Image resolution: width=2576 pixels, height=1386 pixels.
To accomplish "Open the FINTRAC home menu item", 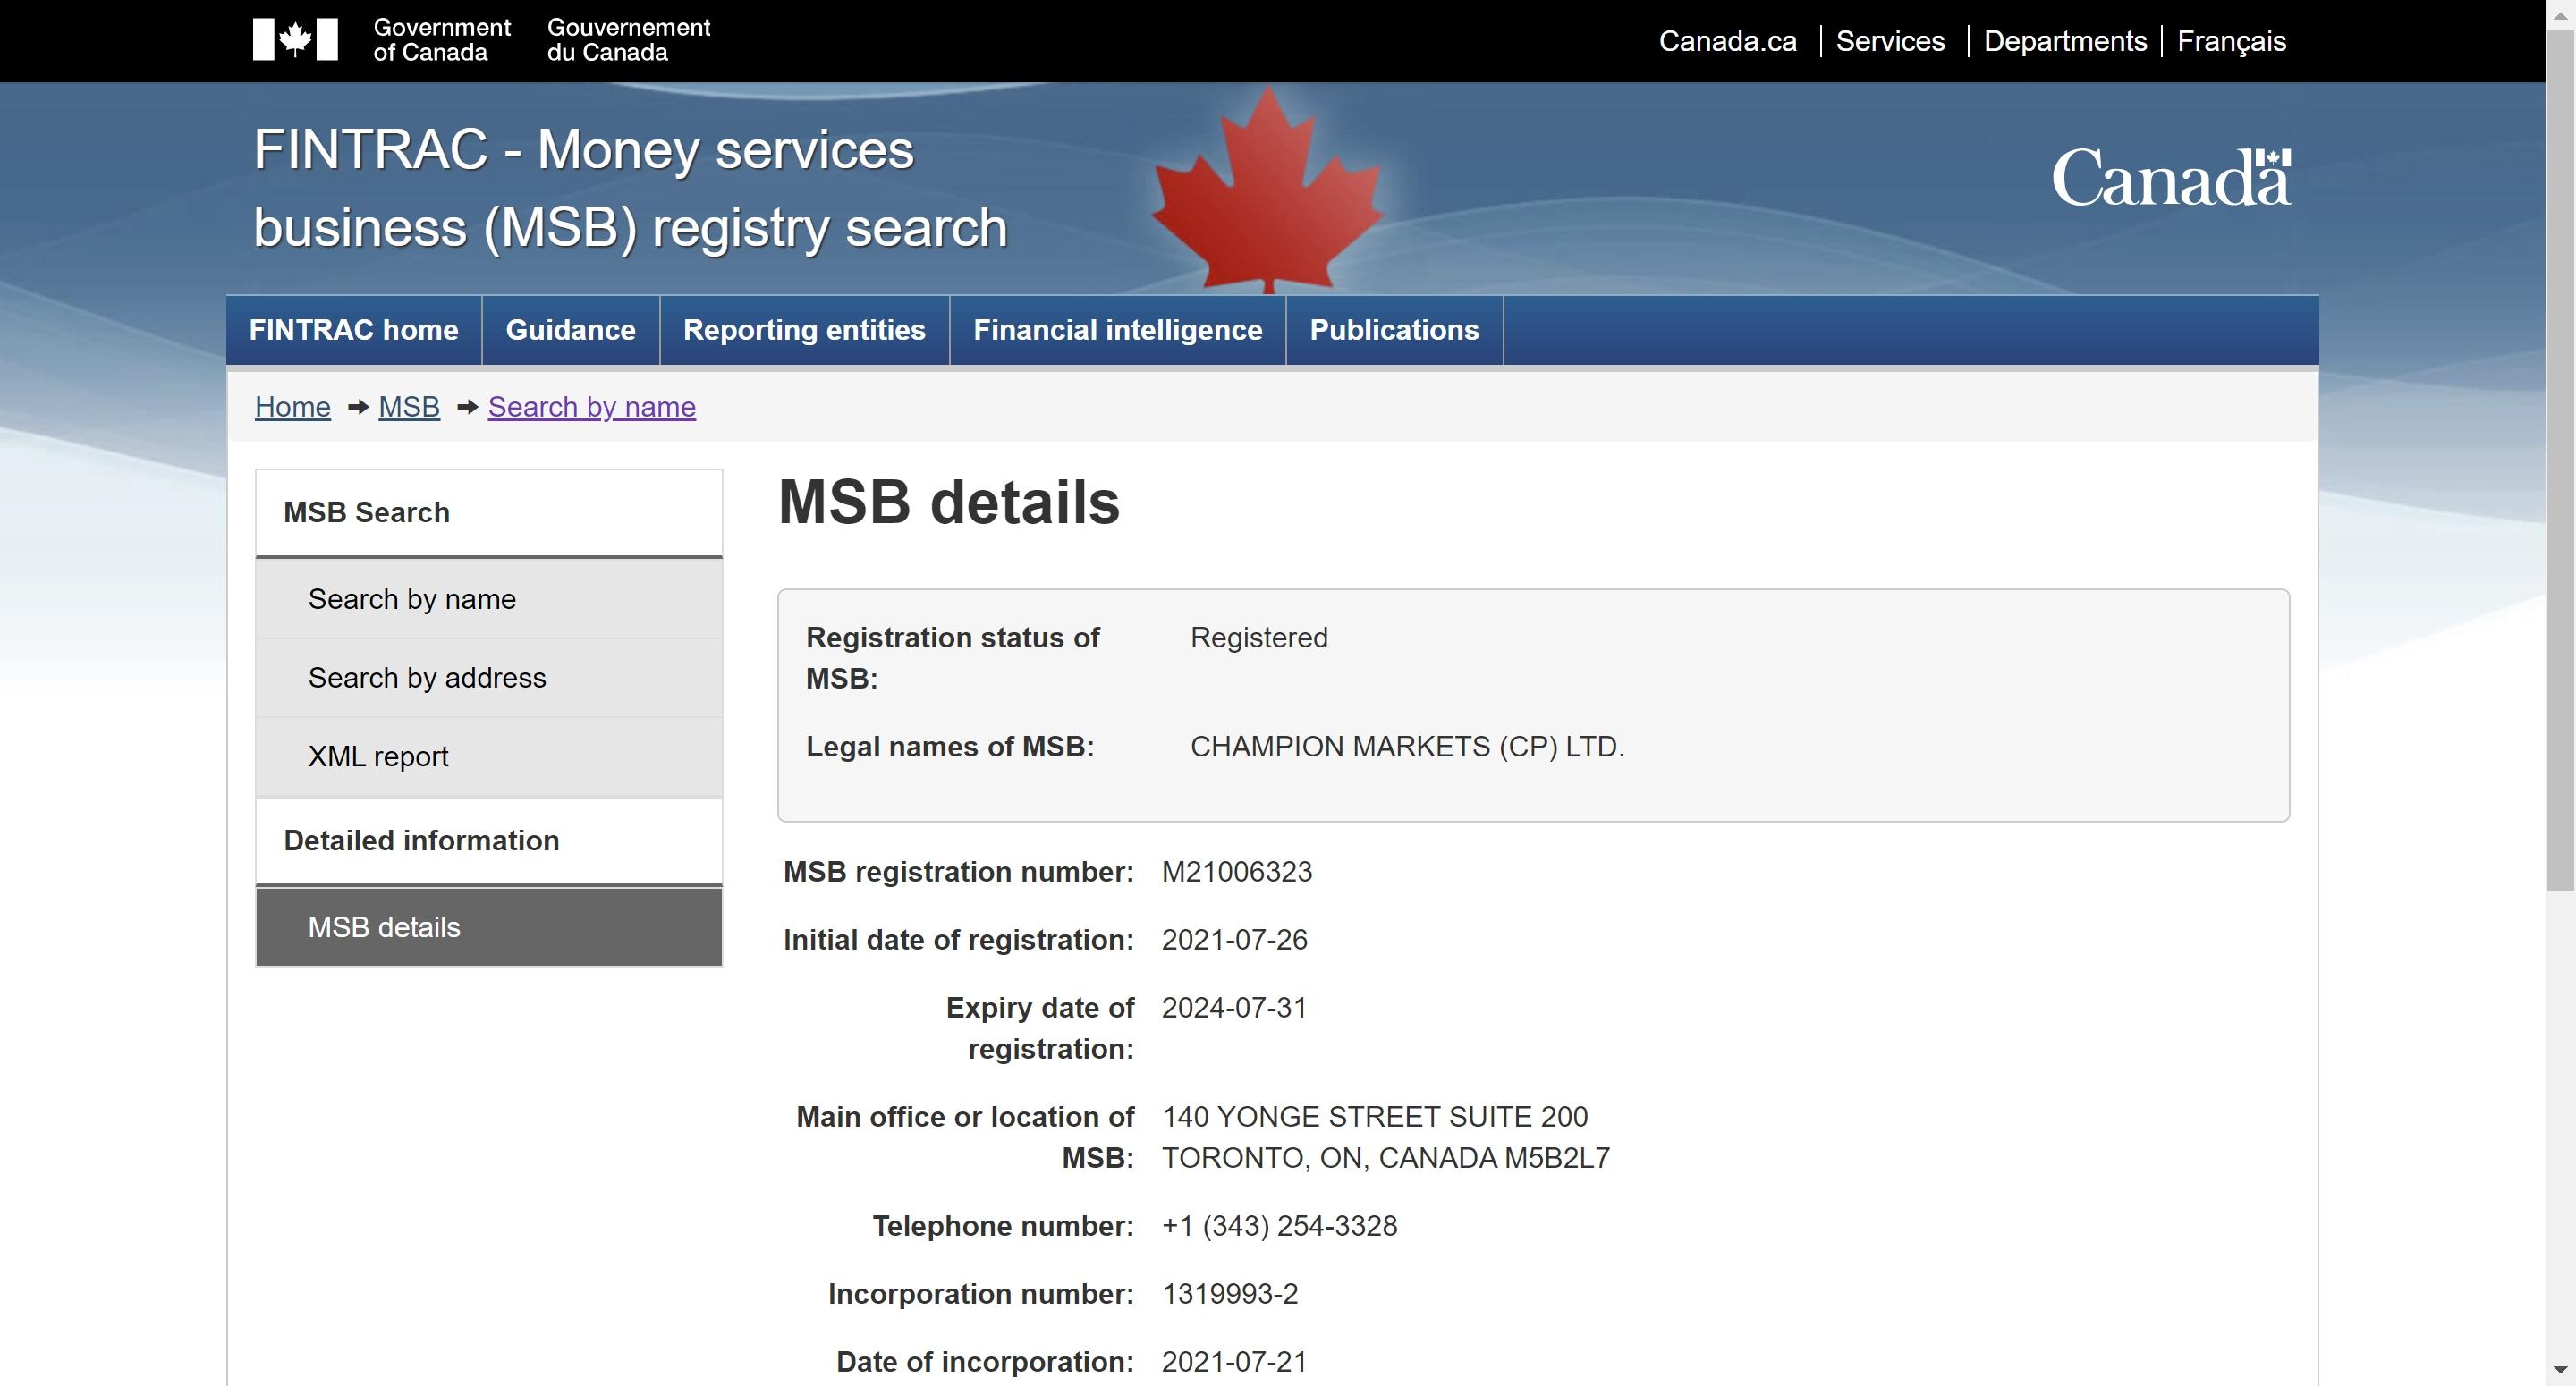I will [354, 330].
